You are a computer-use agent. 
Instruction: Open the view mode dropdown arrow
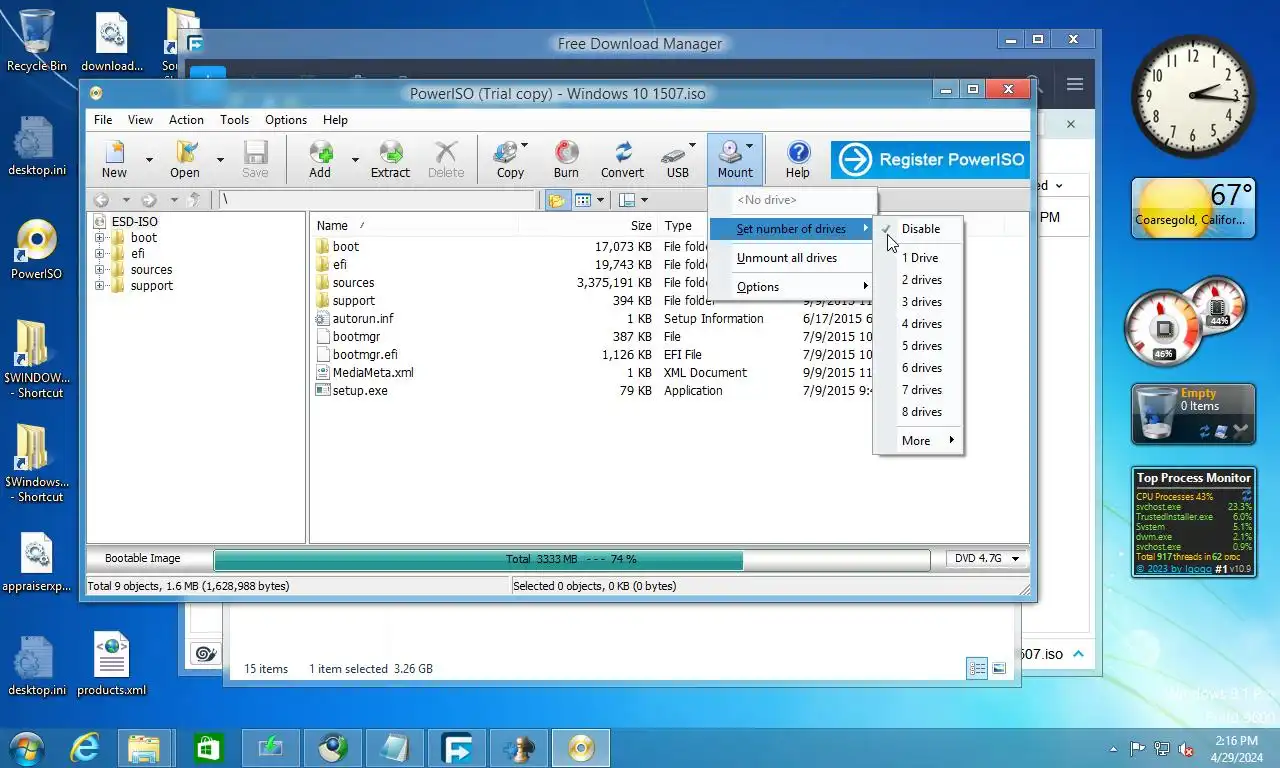[x=600, y=200]
